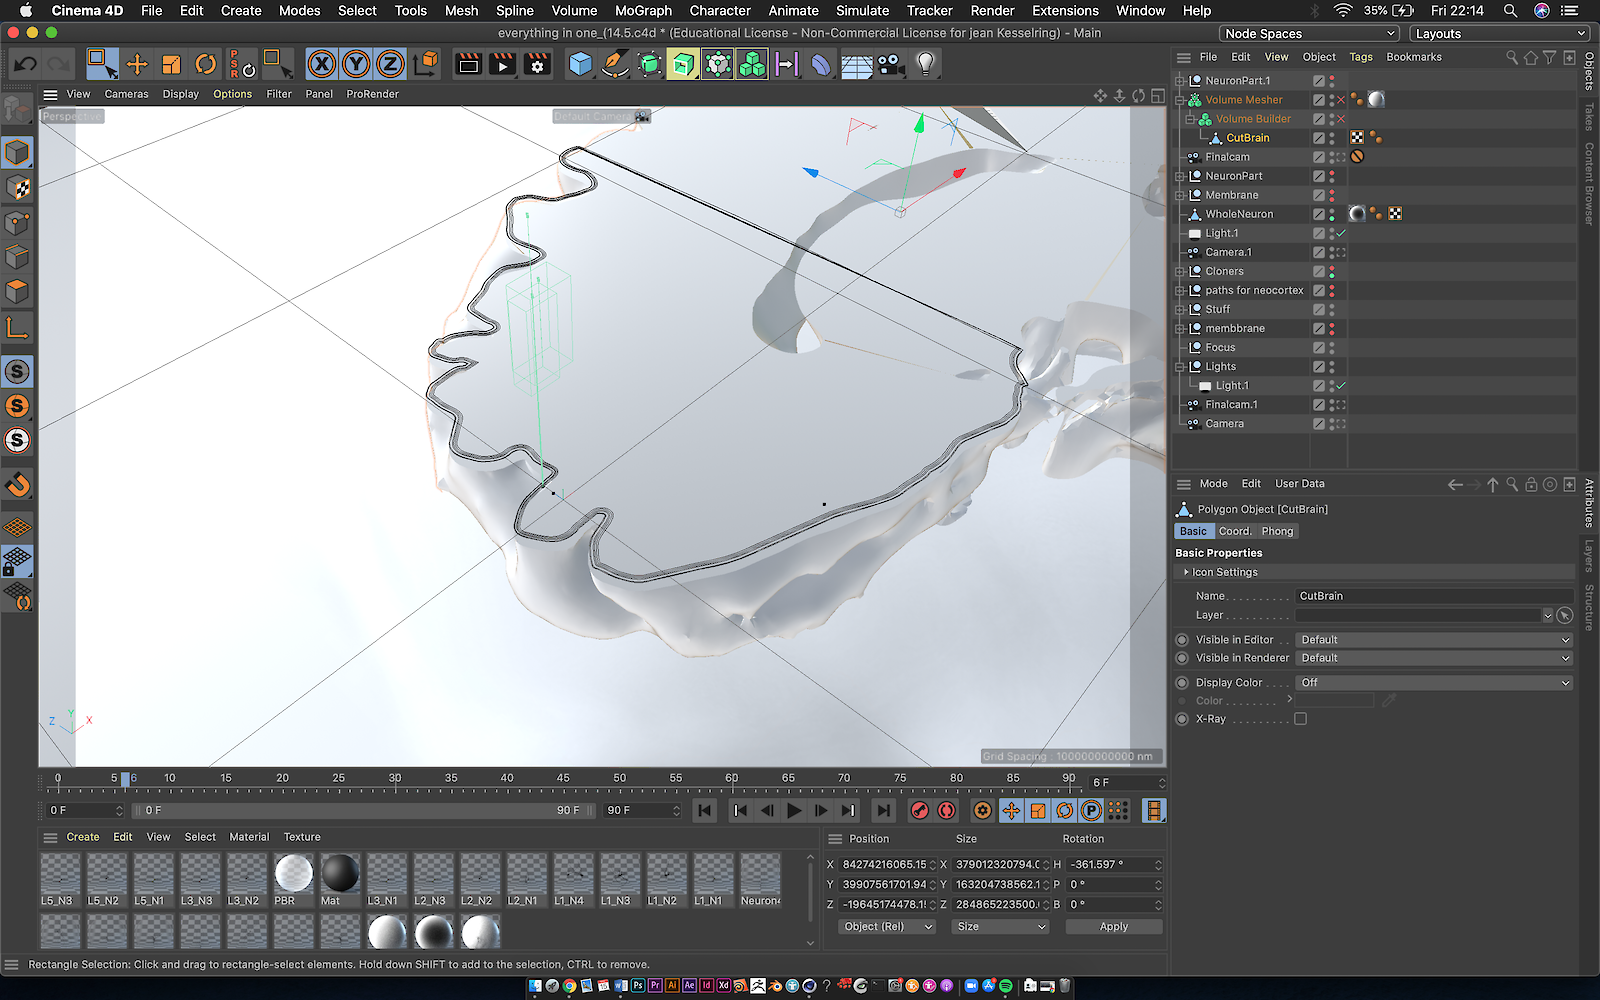Click the Apply button in coordinates
The image size is (1600, 1000).
(x=1113, y=927)
